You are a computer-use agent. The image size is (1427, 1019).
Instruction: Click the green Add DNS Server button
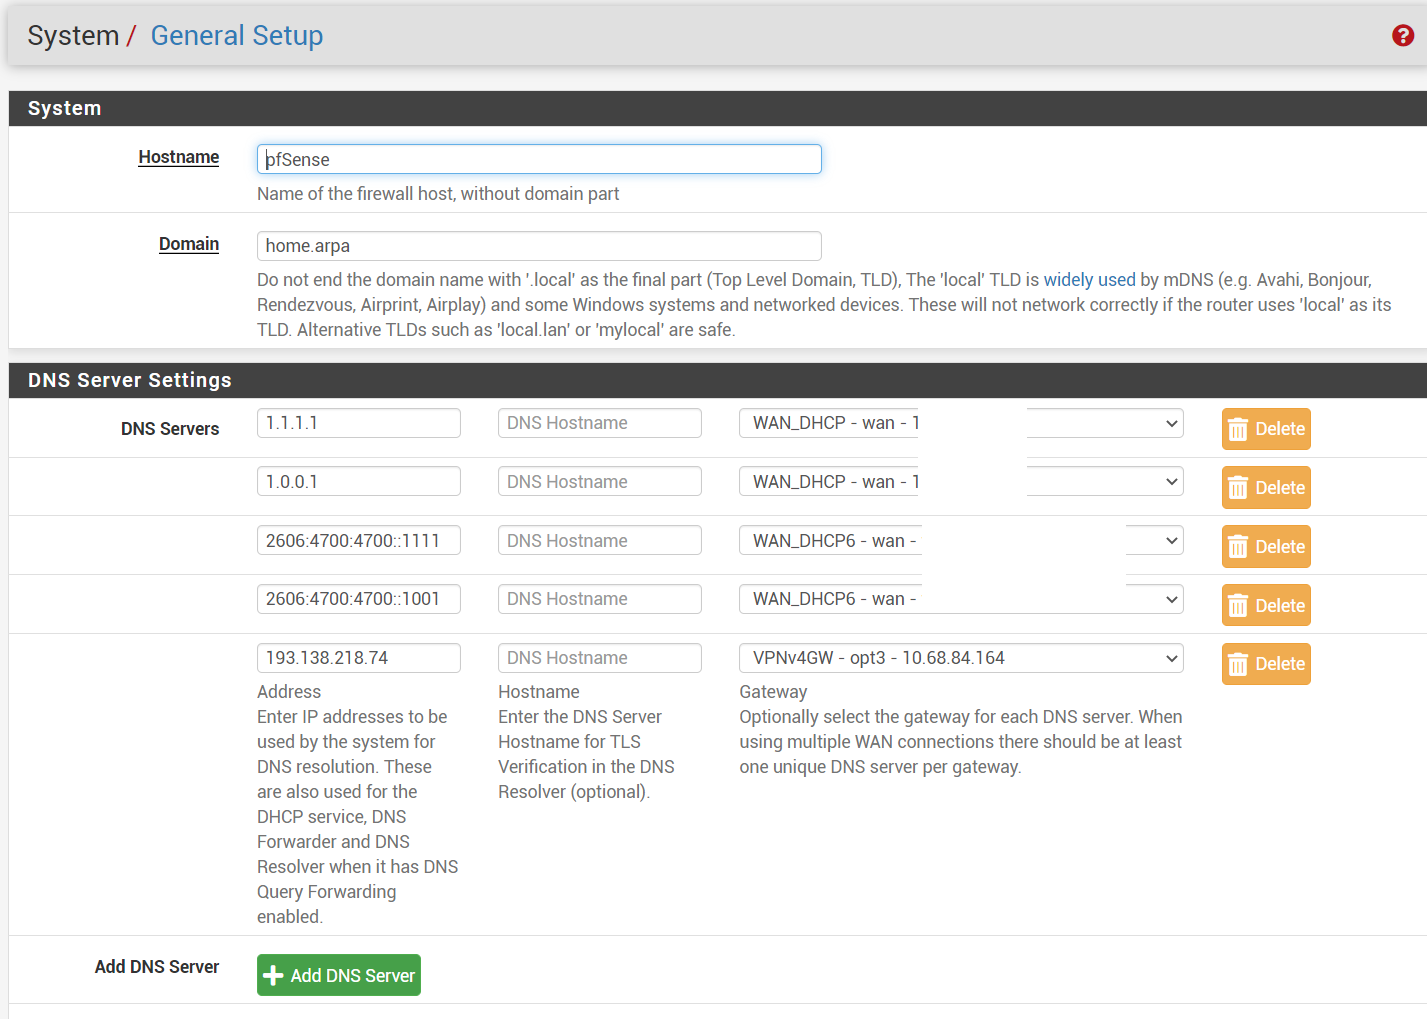[339, 975]
